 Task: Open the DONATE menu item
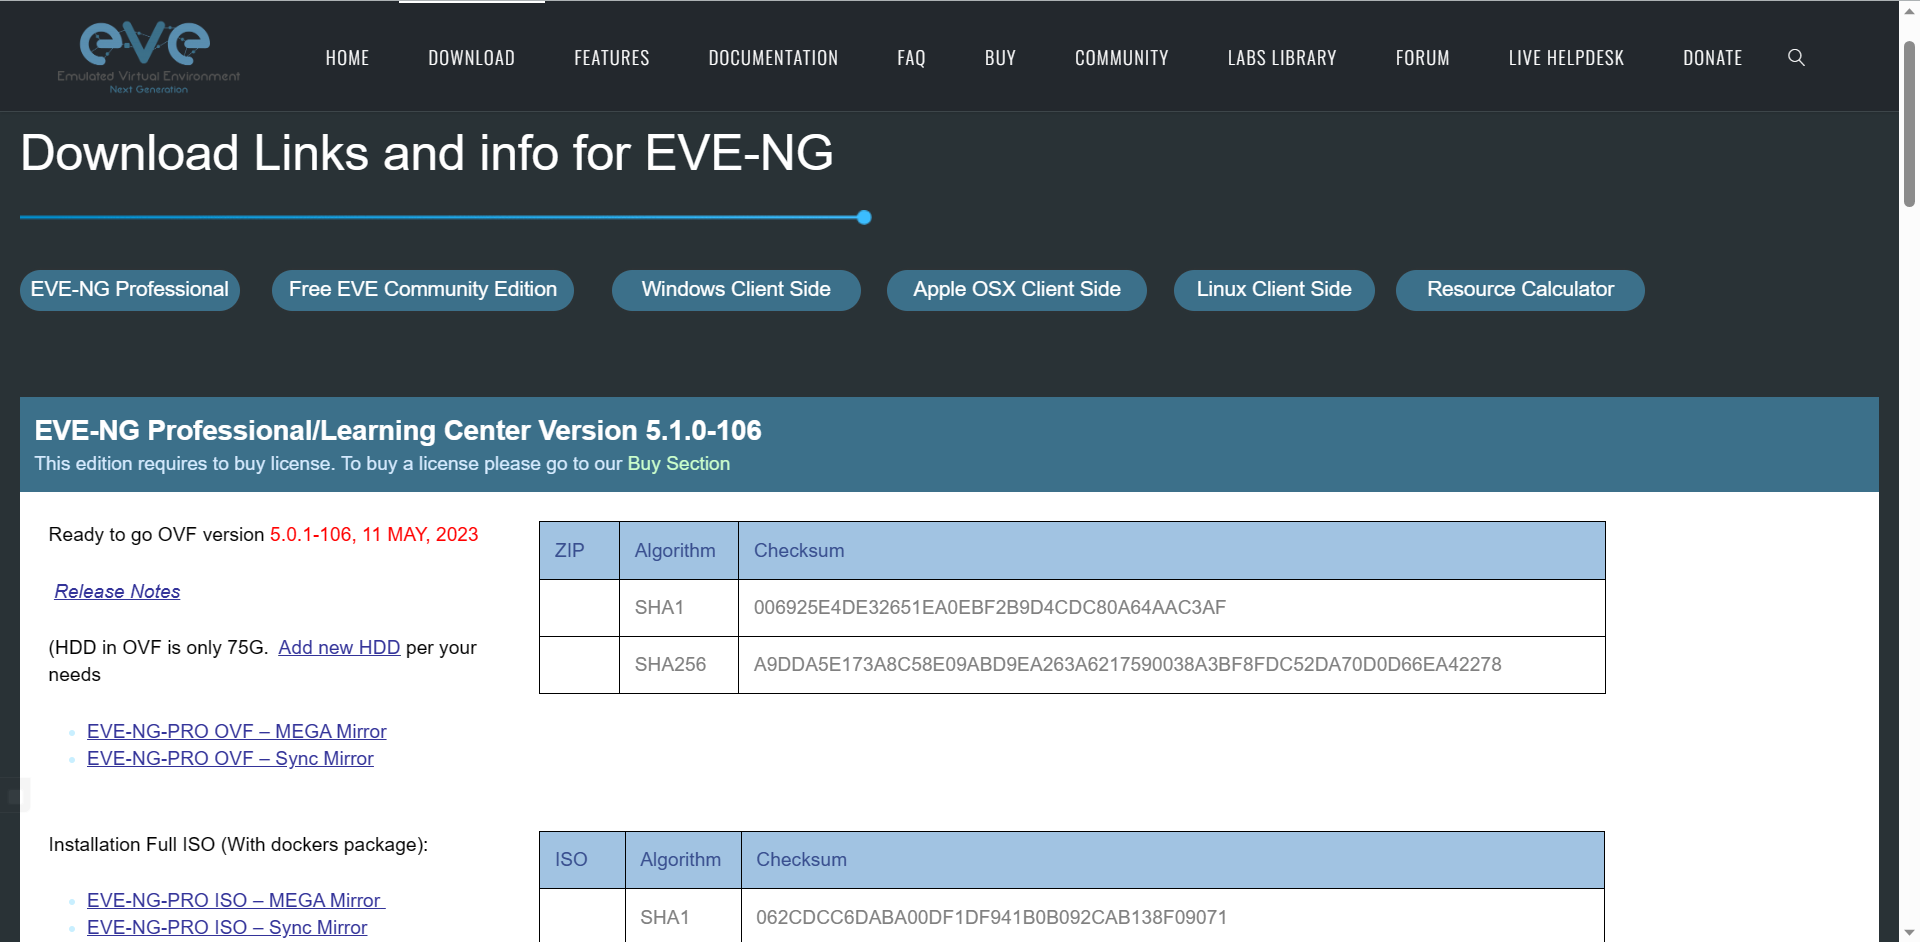click(x=1712, y=58)
